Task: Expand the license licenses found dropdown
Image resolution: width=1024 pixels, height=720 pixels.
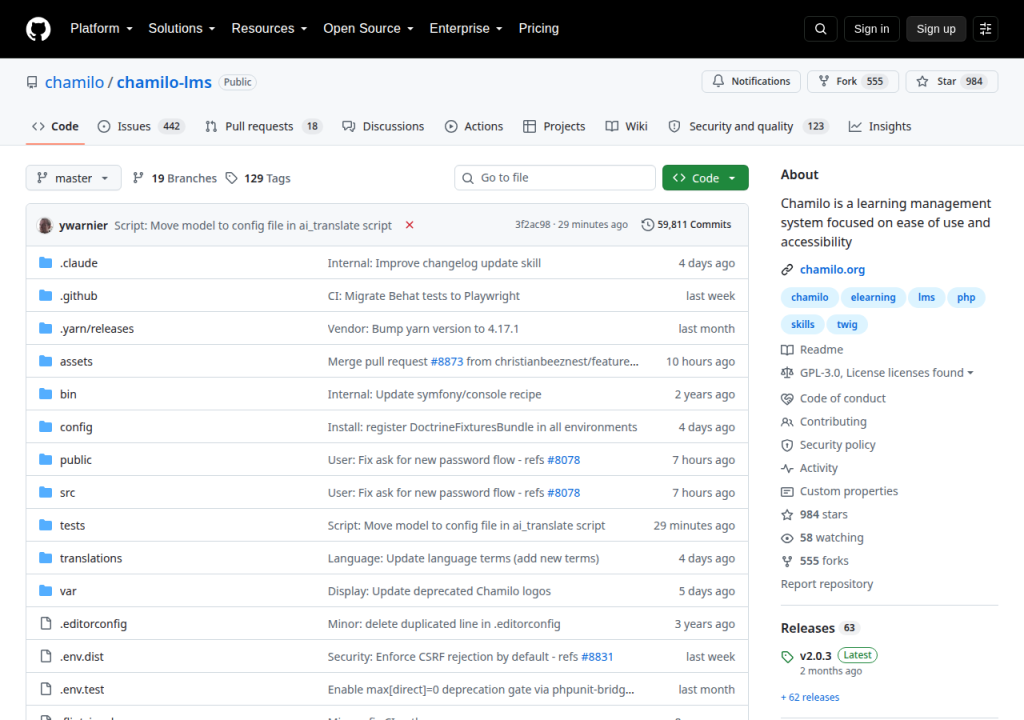Action: coord(886,372)
